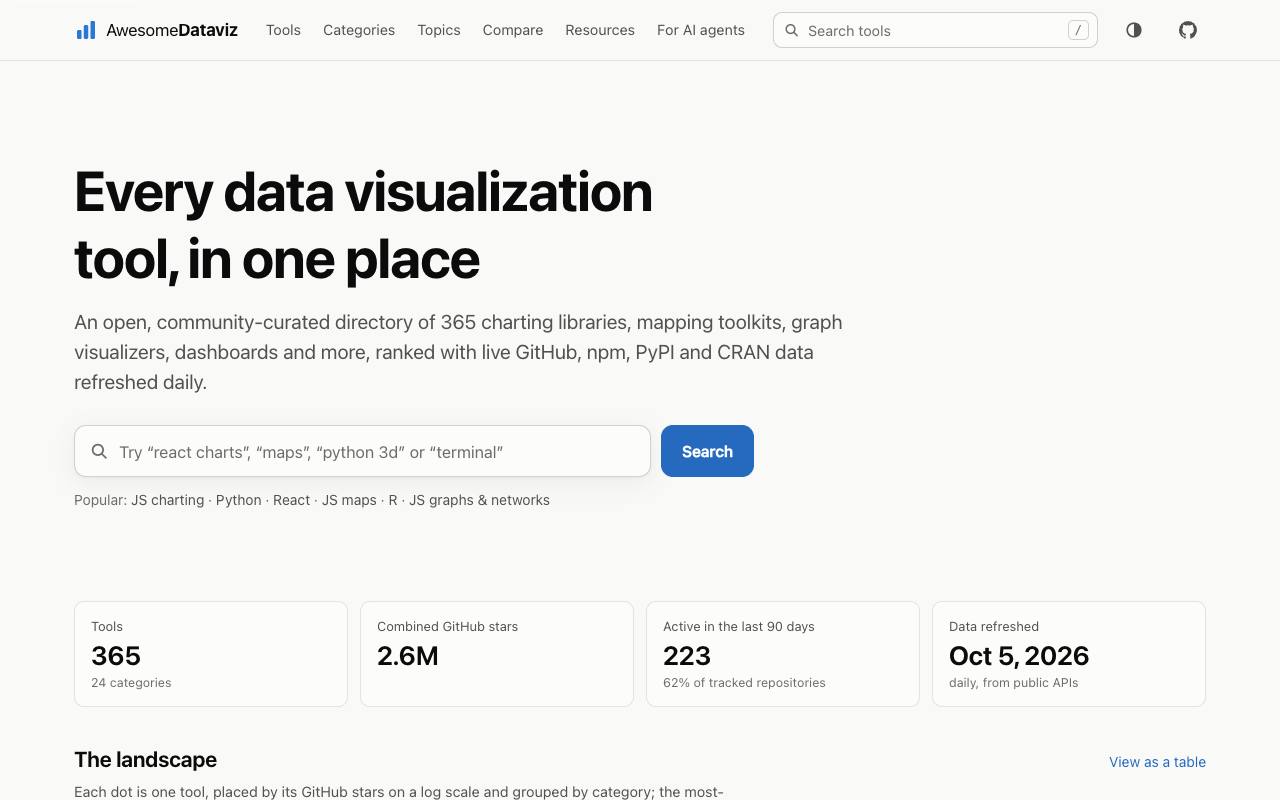The image size is (1280, 800).
Task: Open the Compare nav item
Action: [x=513, y=30]
